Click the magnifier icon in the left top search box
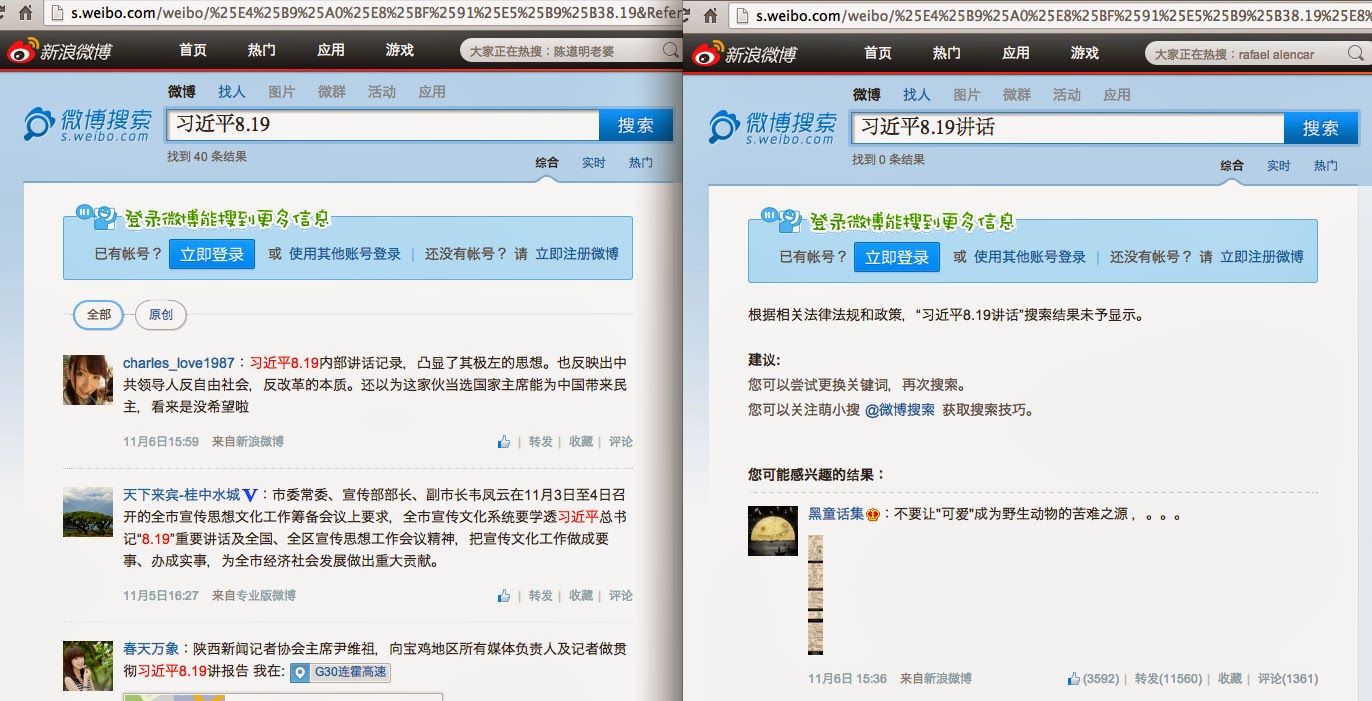 click(x=669, y=51)
